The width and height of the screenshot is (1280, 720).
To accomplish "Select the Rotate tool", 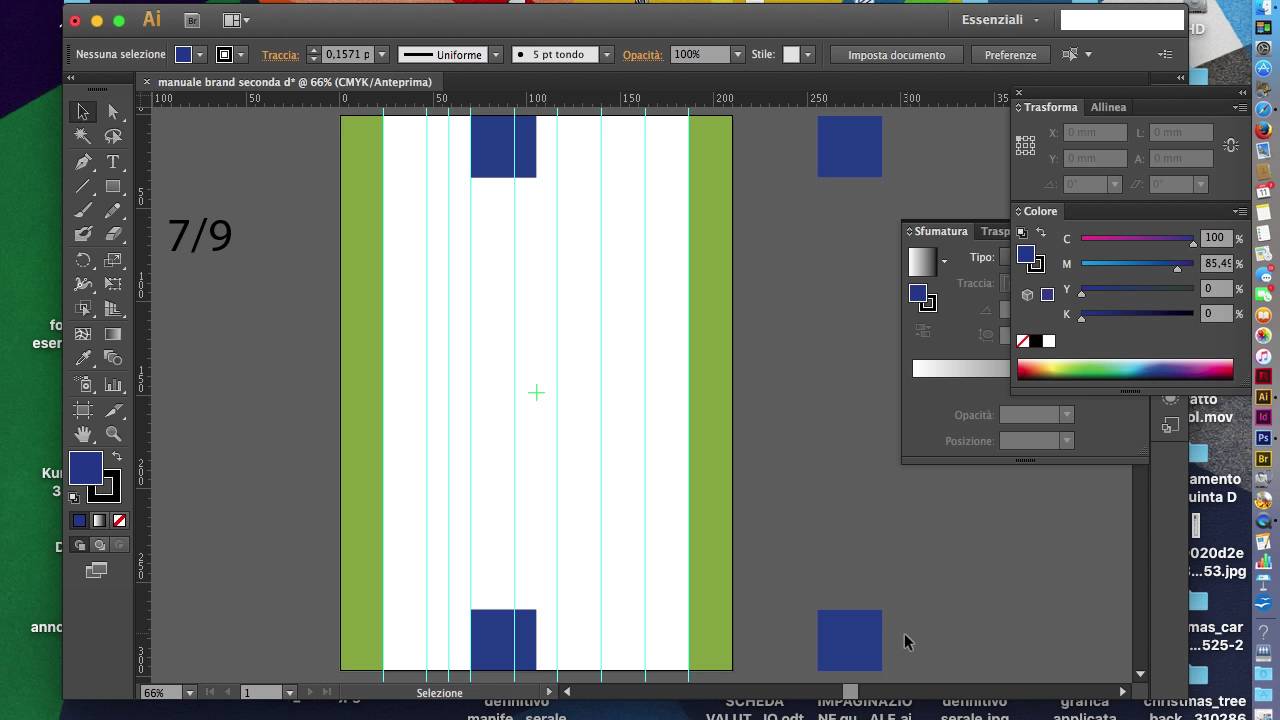I will tap(83, 260).
